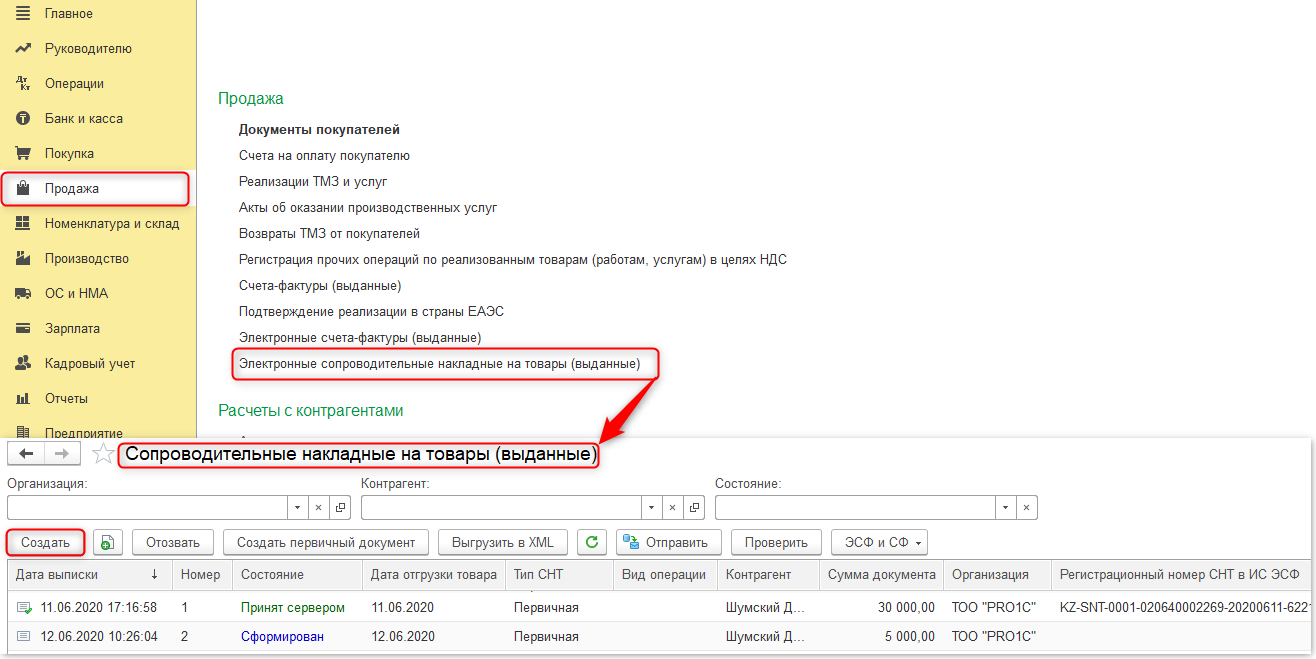
Task: Expand the Организация dropdown list
Action: [x=298, y=507]
